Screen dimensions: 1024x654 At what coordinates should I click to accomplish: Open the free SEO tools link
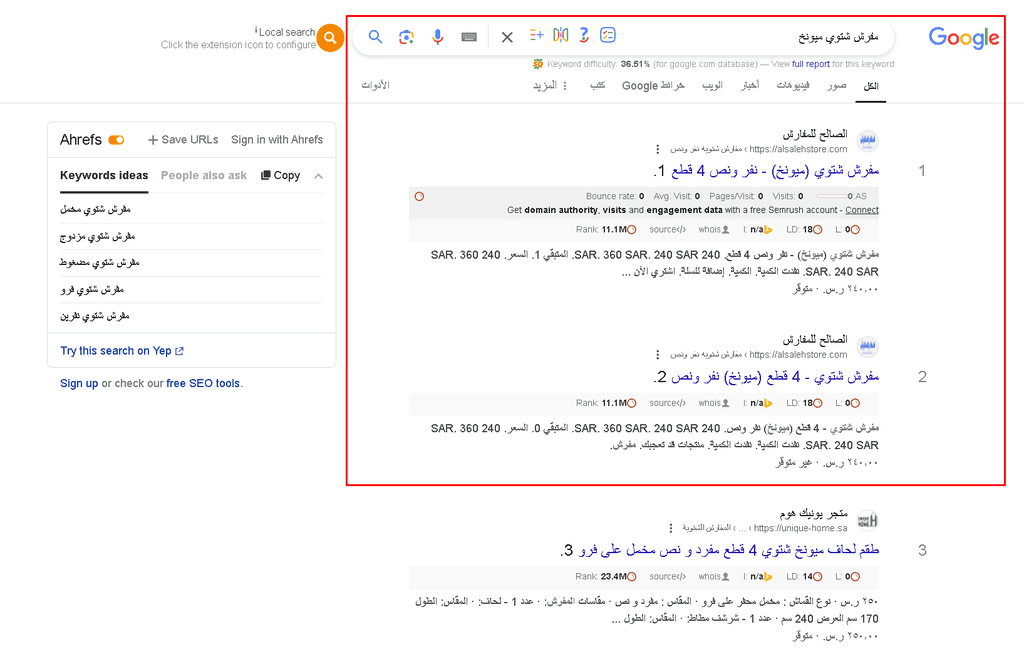coord(203,384)
